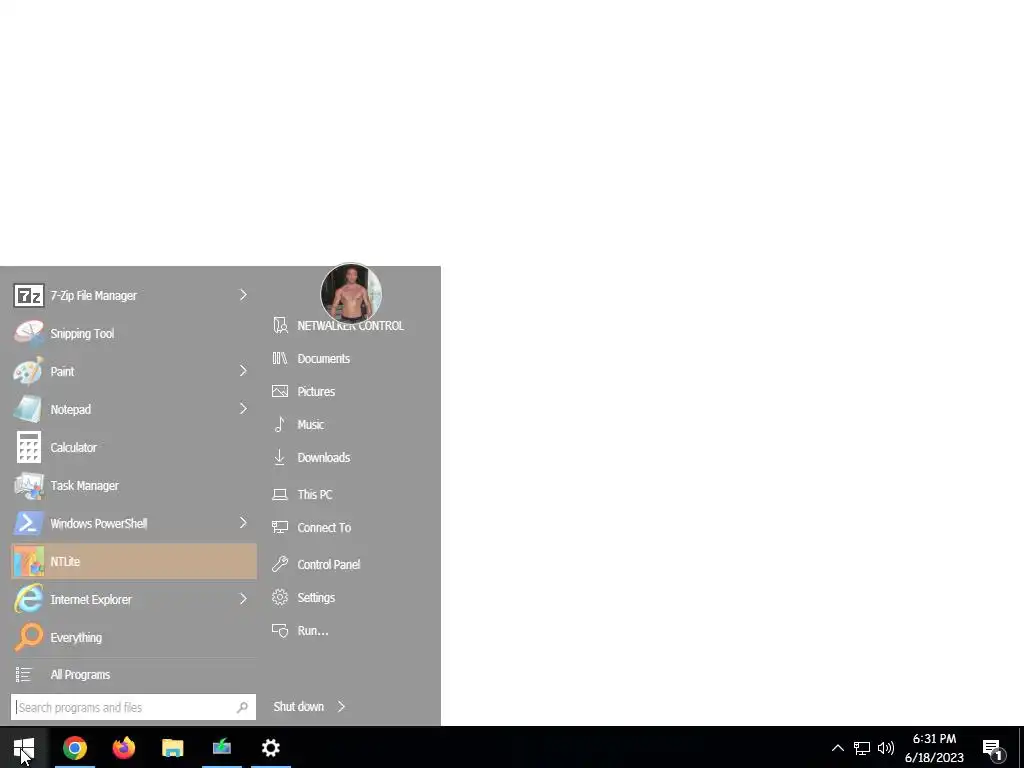Expand Paint recent files arrow

pyautogui.click(x=243, y=371)
